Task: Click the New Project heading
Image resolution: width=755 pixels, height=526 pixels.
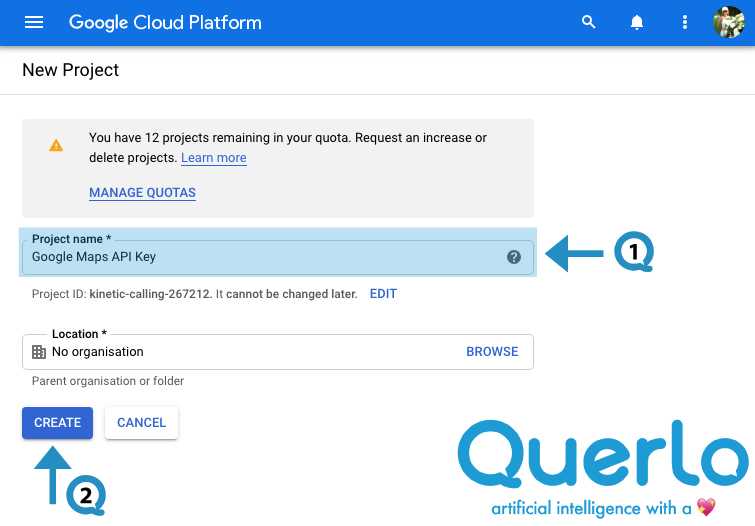Action: (x=70, y=70)
